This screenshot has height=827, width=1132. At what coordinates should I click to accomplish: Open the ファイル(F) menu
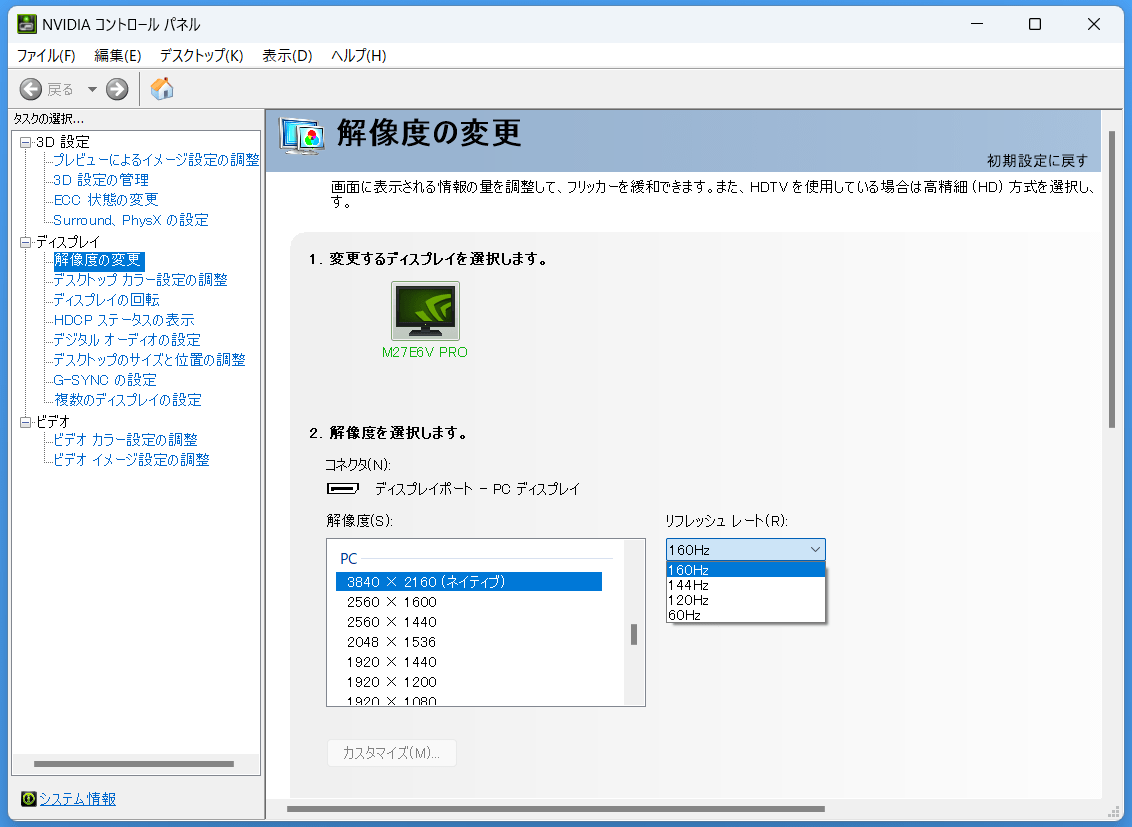(46, 55)
